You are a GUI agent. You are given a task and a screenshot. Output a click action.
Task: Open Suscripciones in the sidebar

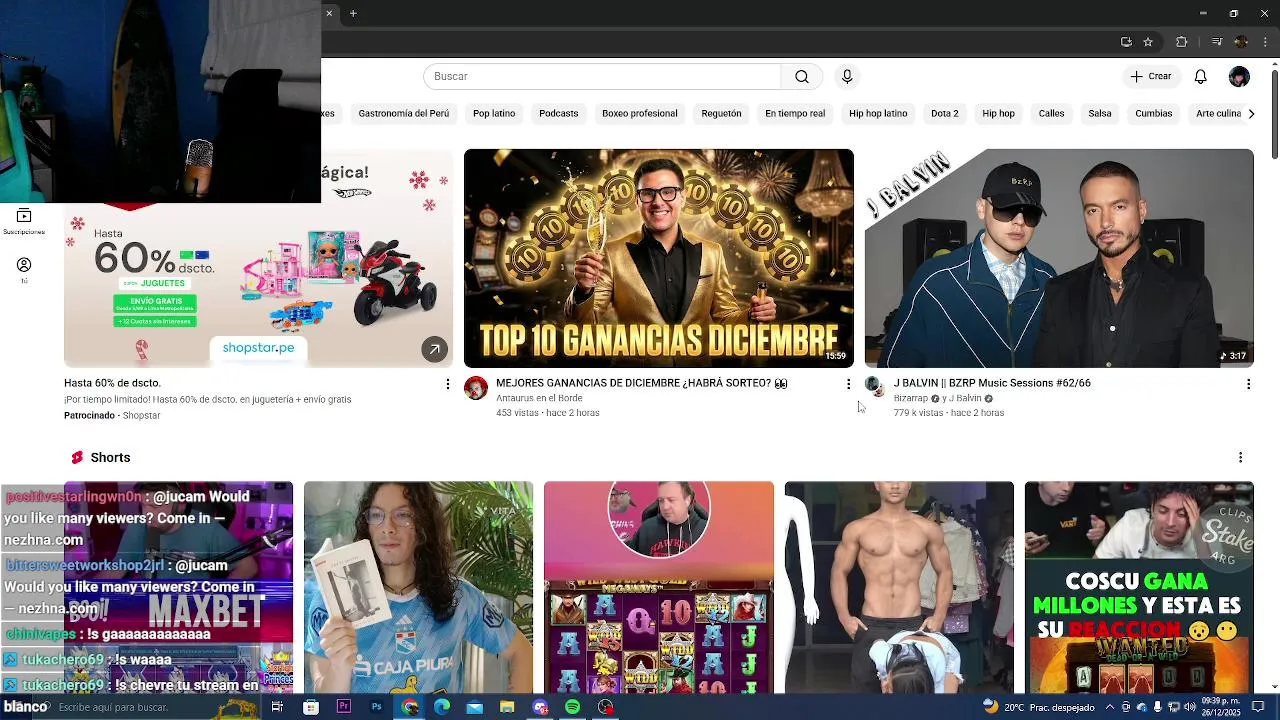point(24,222)
